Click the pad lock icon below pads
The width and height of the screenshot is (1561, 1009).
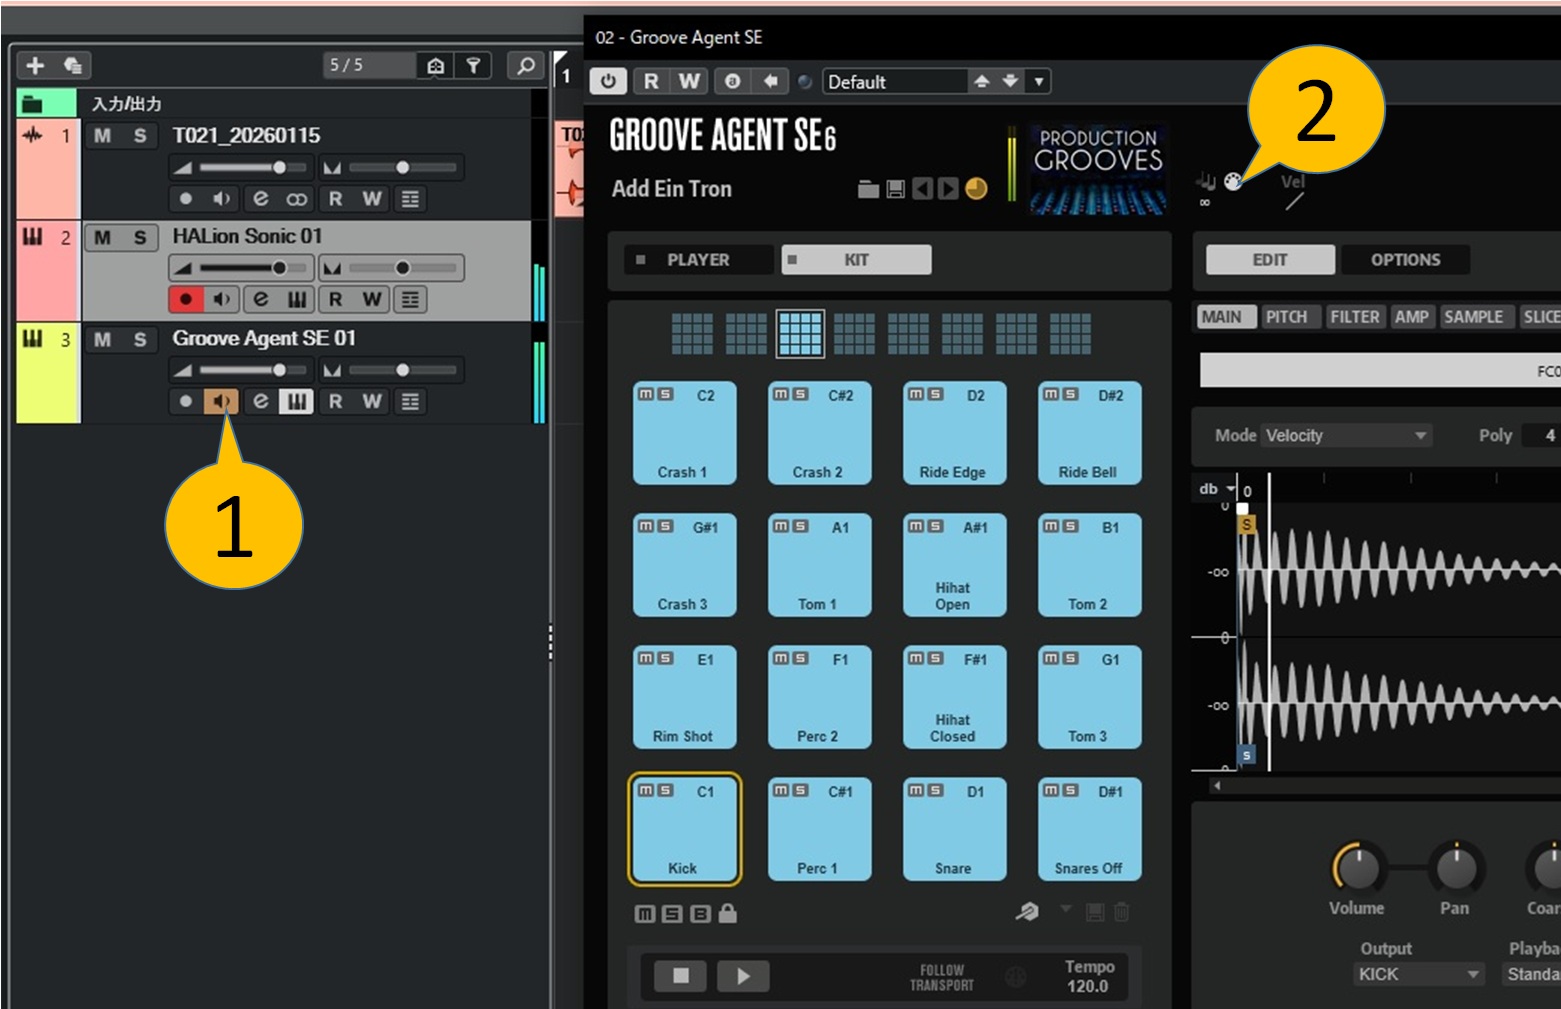coord(728,913)
